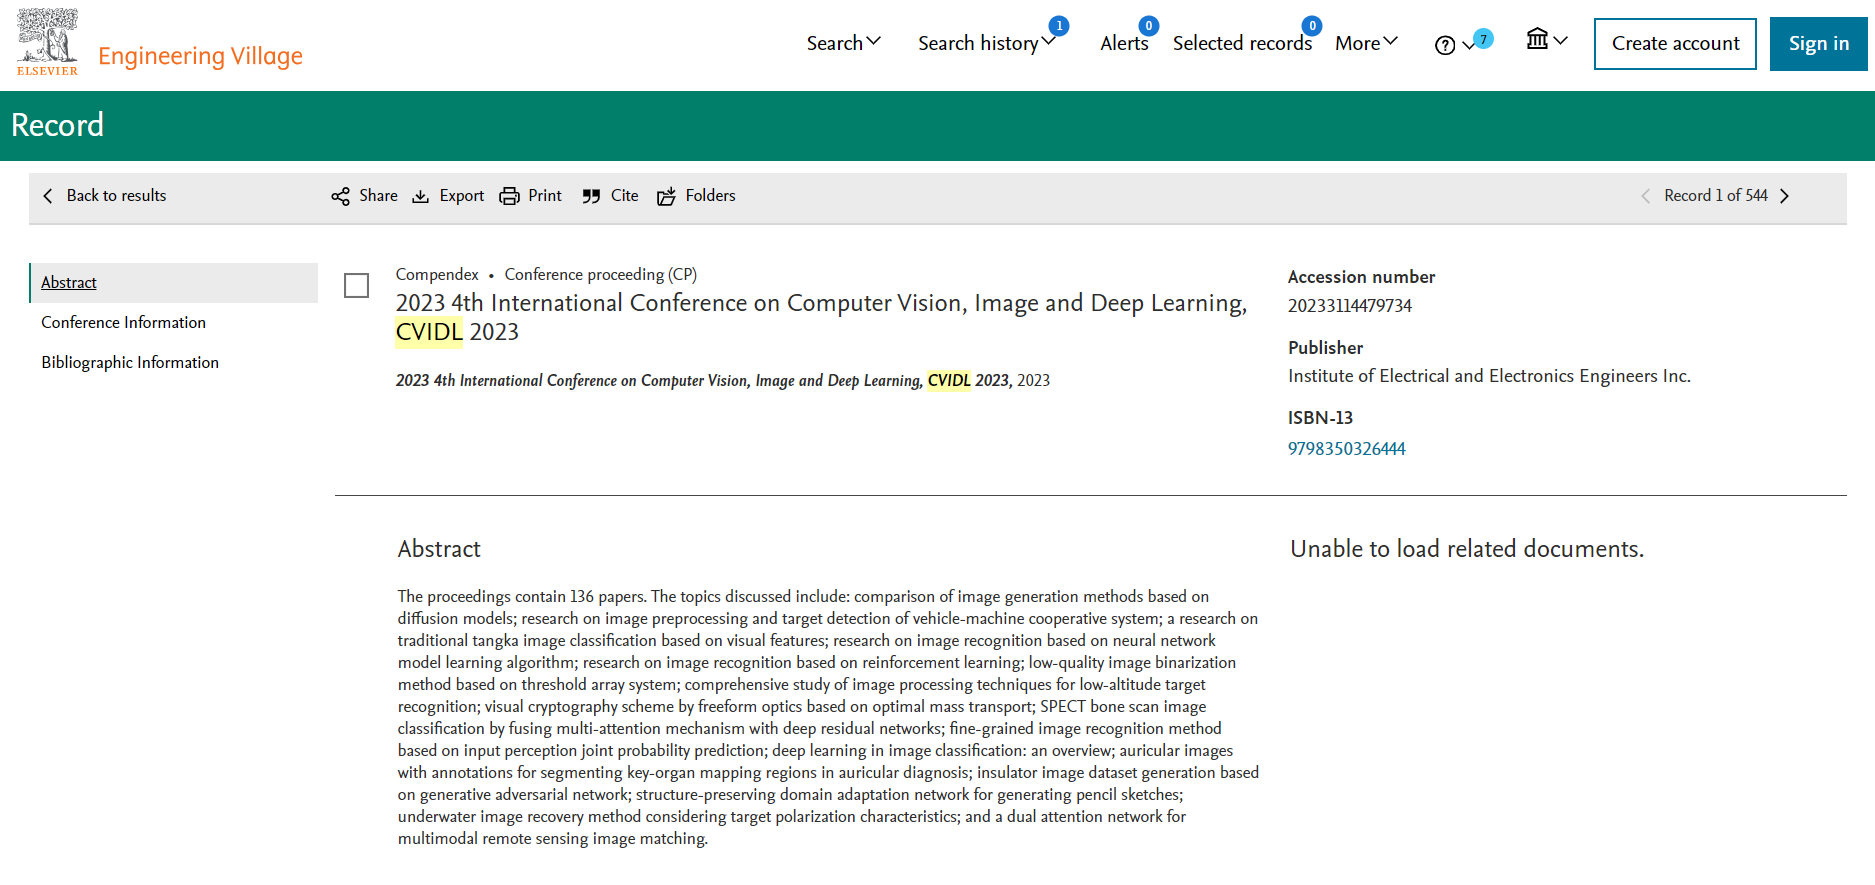Screen dimensions: 1875x885
Task: Expand the Search dropdown menu
Action: pos(844,43)
